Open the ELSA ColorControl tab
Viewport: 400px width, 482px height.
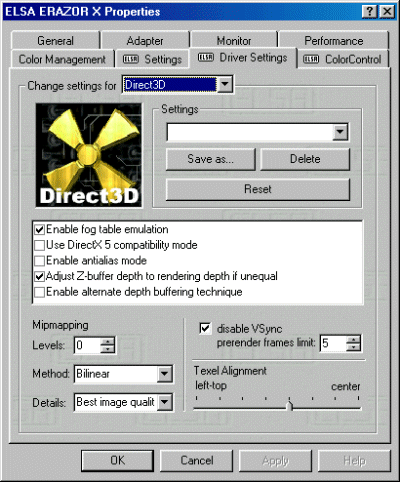click(x=343, y=59)
